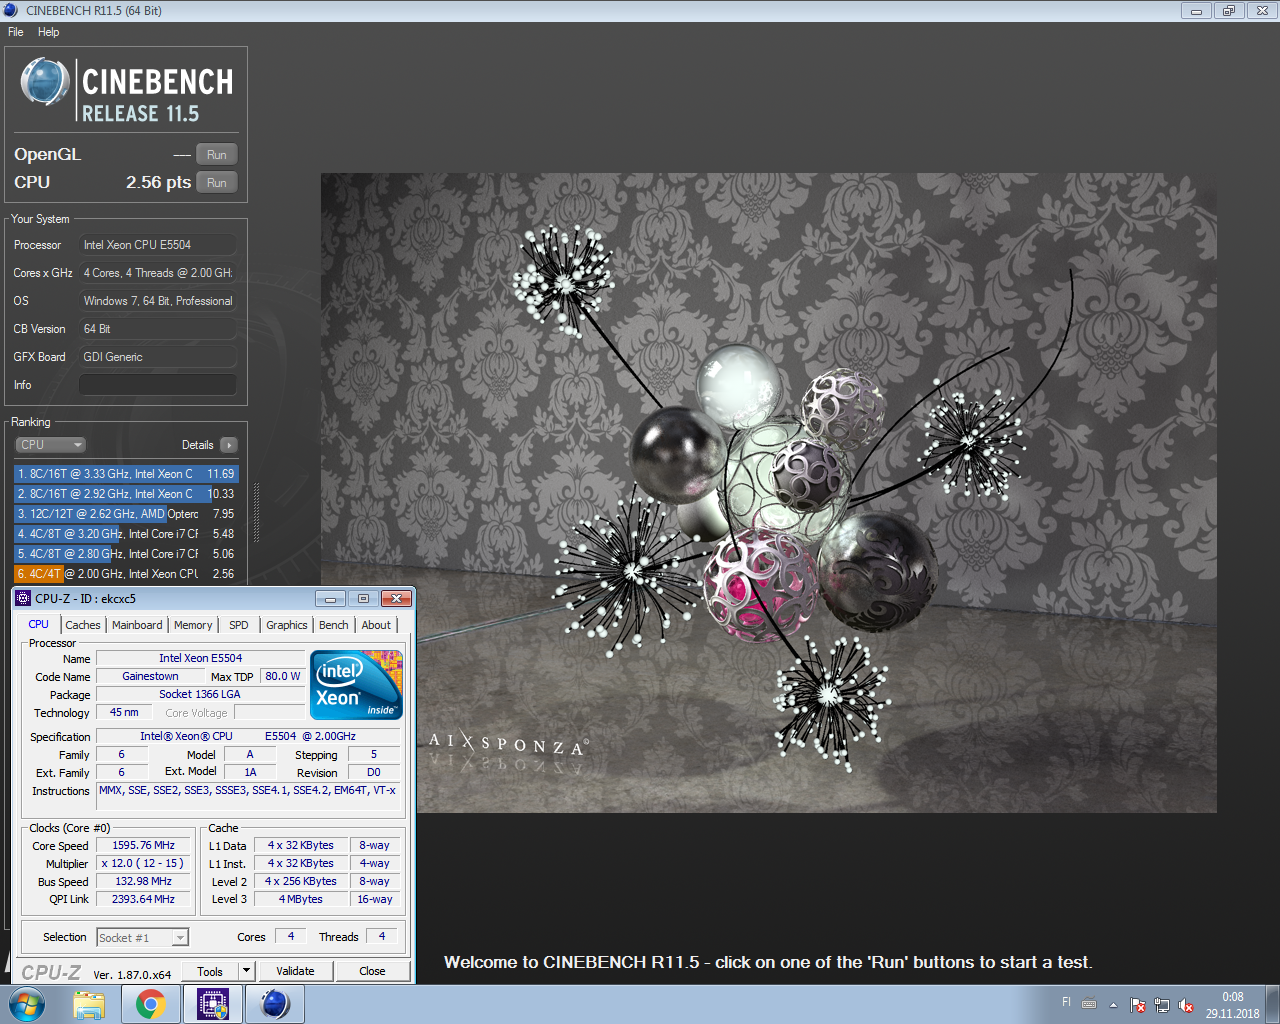Open the Windows Start menu
The image size is (1280, 1024).
28,1004
